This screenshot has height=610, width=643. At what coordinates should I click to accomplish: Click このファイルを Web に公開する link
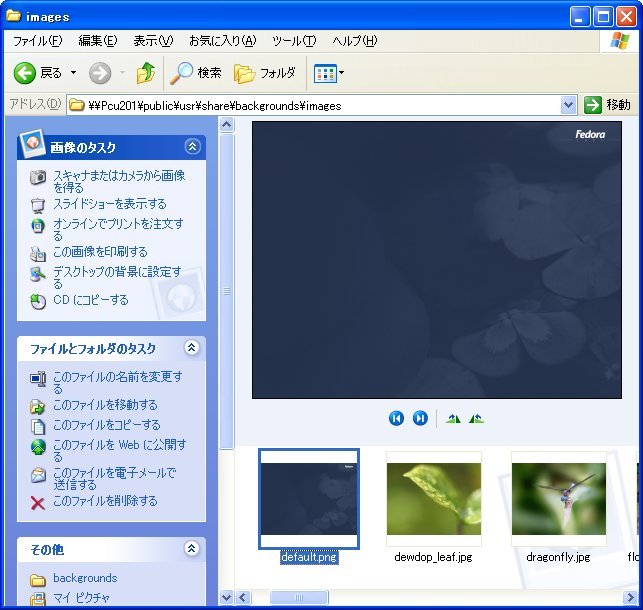click(x=120, y=450)
